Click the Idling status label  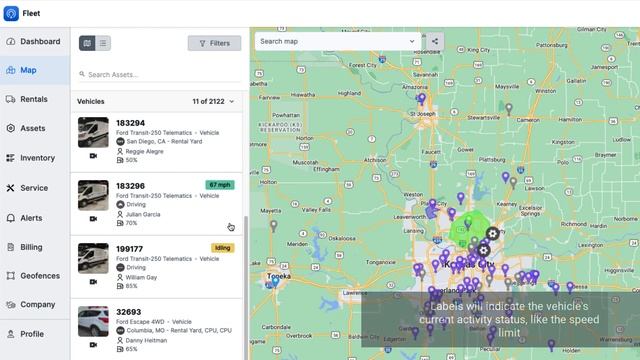tap(222, 248)
